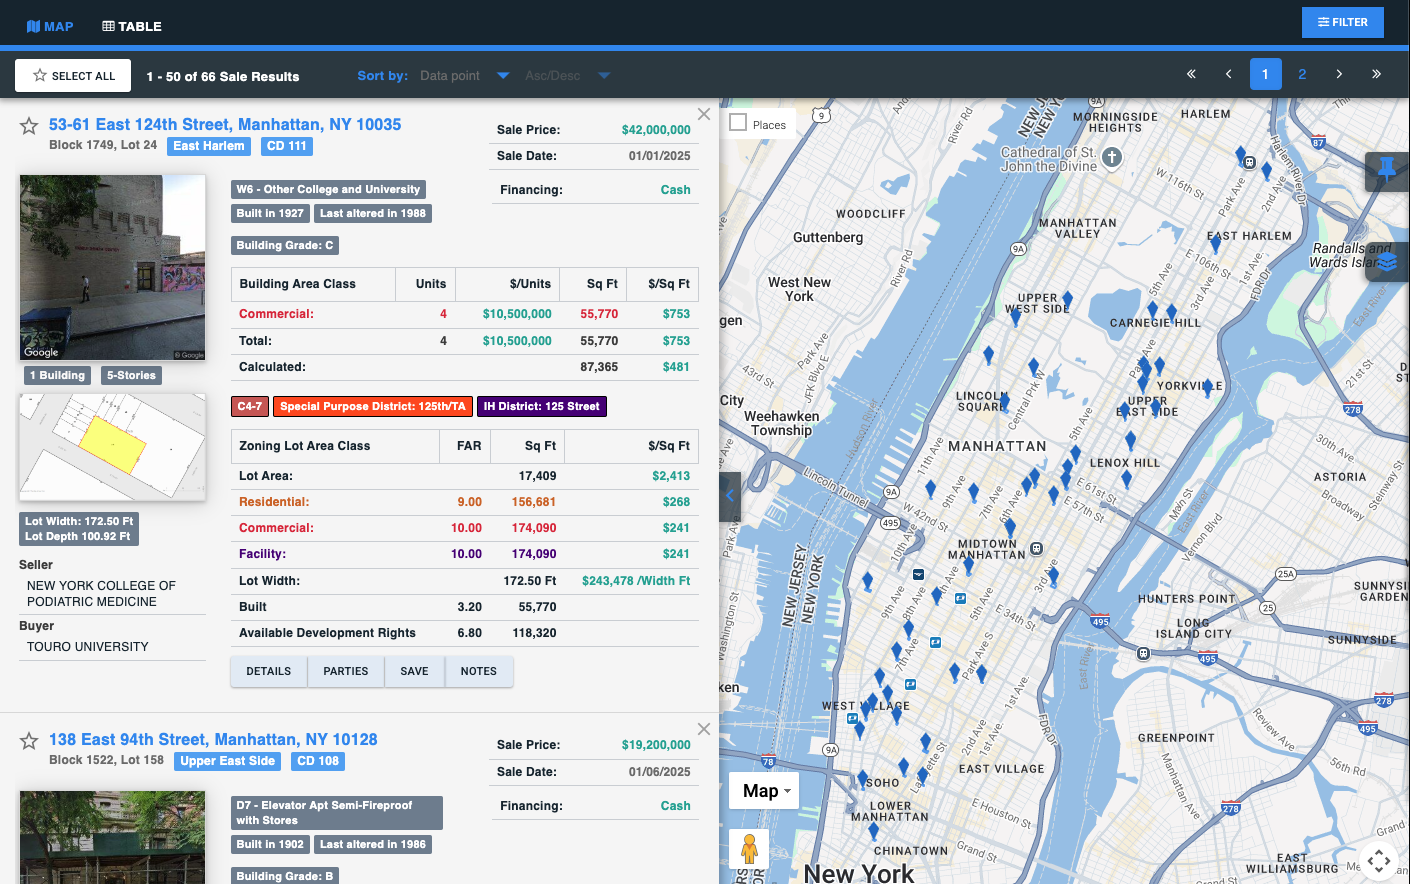Click the W6 - Other College and University tag
This screenshot has height=884, width=1410.
329,189
